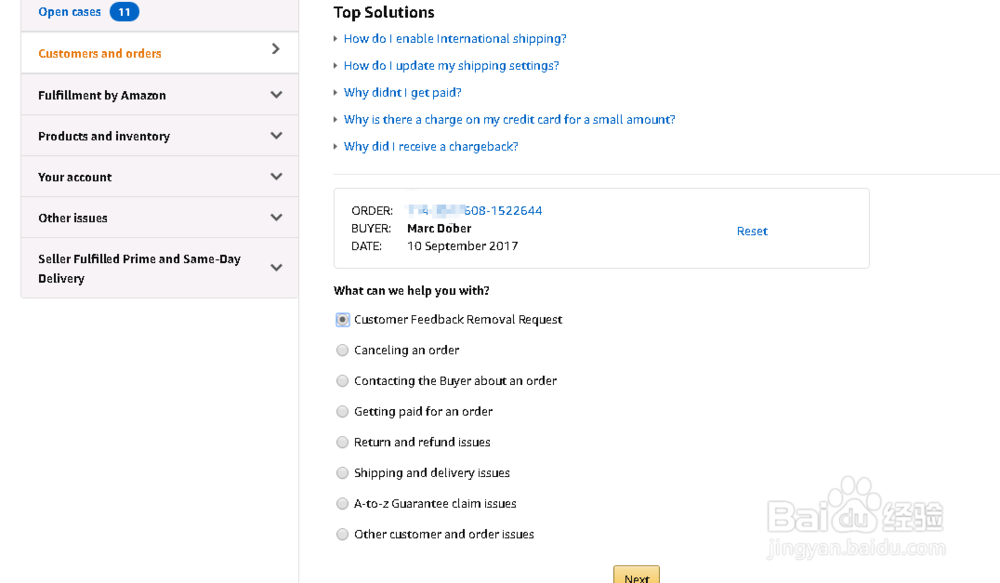Image resolution: width=1000 pixels, height=583 pixels.
Task: Select Contacting the Buyer about an order
Action: (342, 381)
